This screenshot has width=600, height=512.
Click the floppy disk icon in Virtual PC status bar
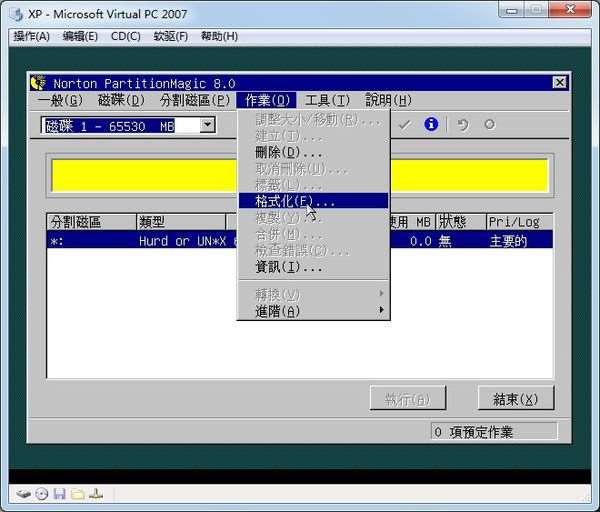coord(59,494)
